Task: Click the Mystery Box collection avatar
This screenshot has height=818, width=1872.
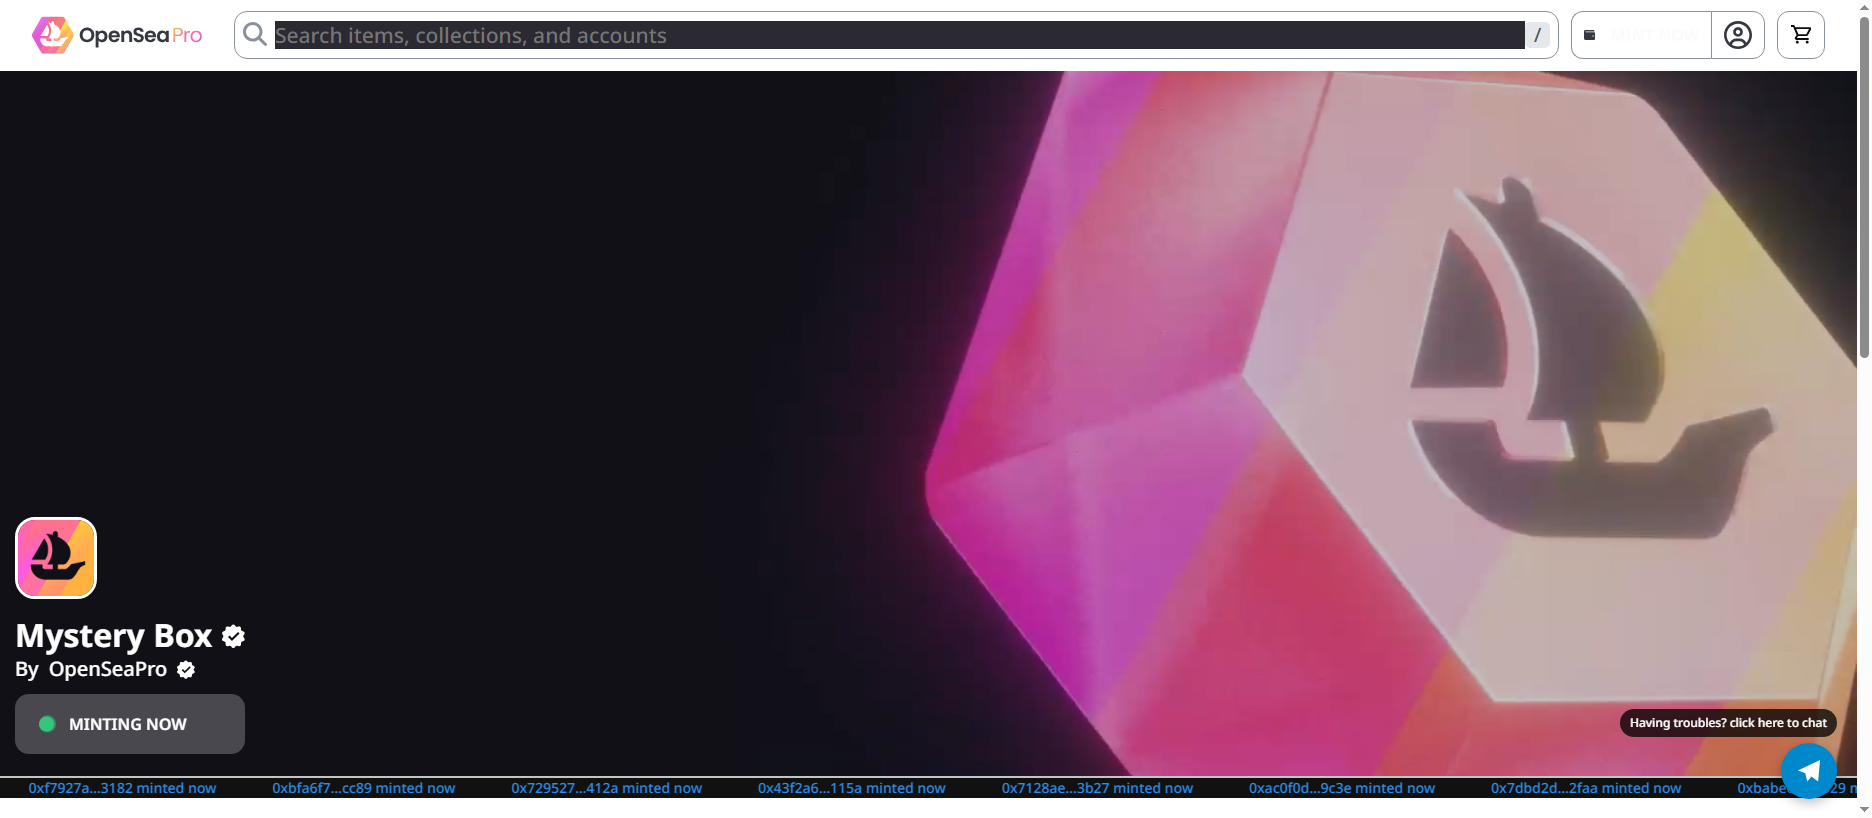Action: tap(56, 558)
